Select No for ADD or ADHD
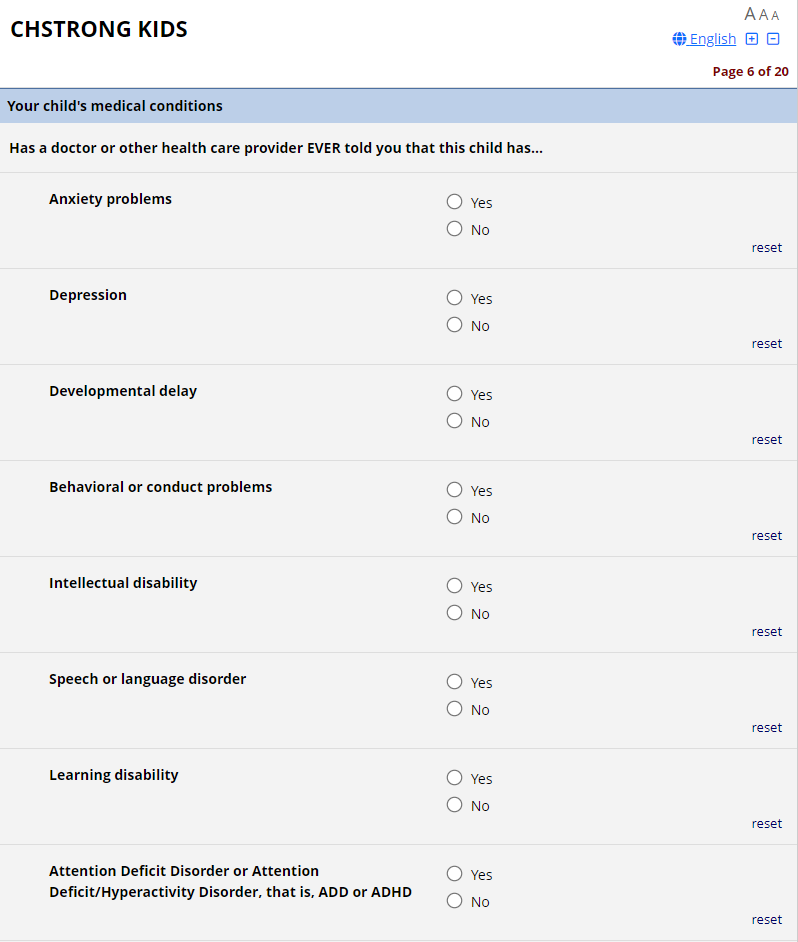This screenshot has height=942, width=798. click(x=455, y=901)
